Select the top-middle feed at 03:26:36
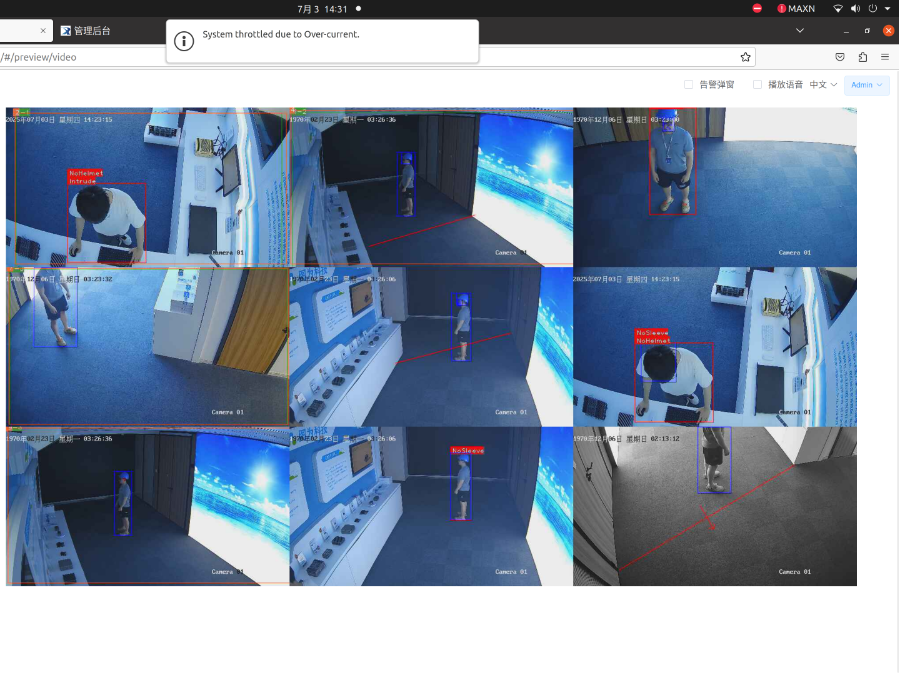The width and height of the screenshot is (899, 675). pyautogui.click(x=431, y=187)
